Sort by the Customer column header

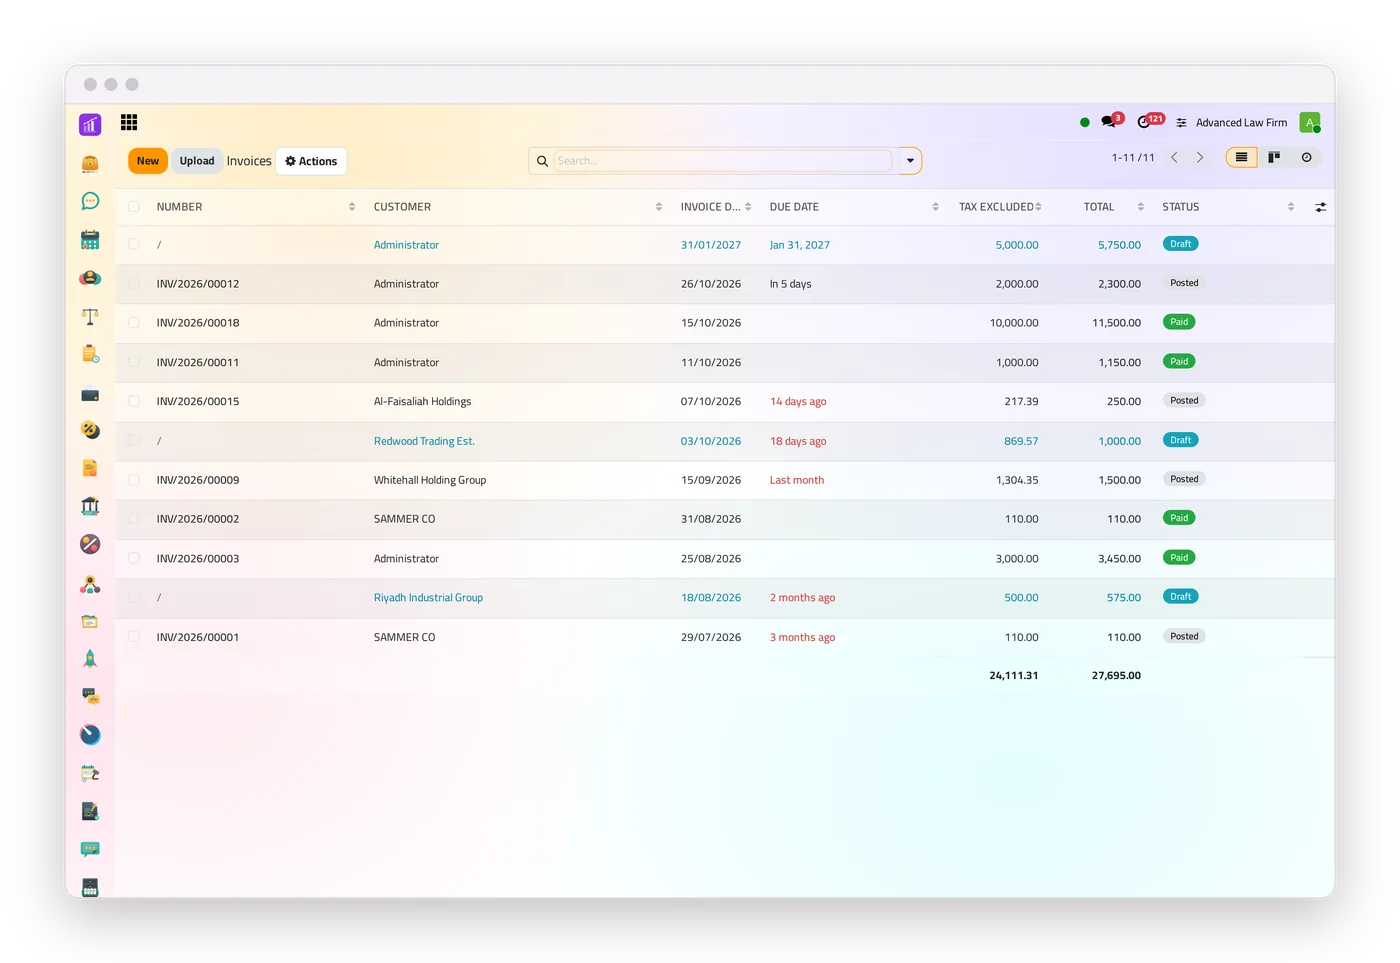point(517,207)
